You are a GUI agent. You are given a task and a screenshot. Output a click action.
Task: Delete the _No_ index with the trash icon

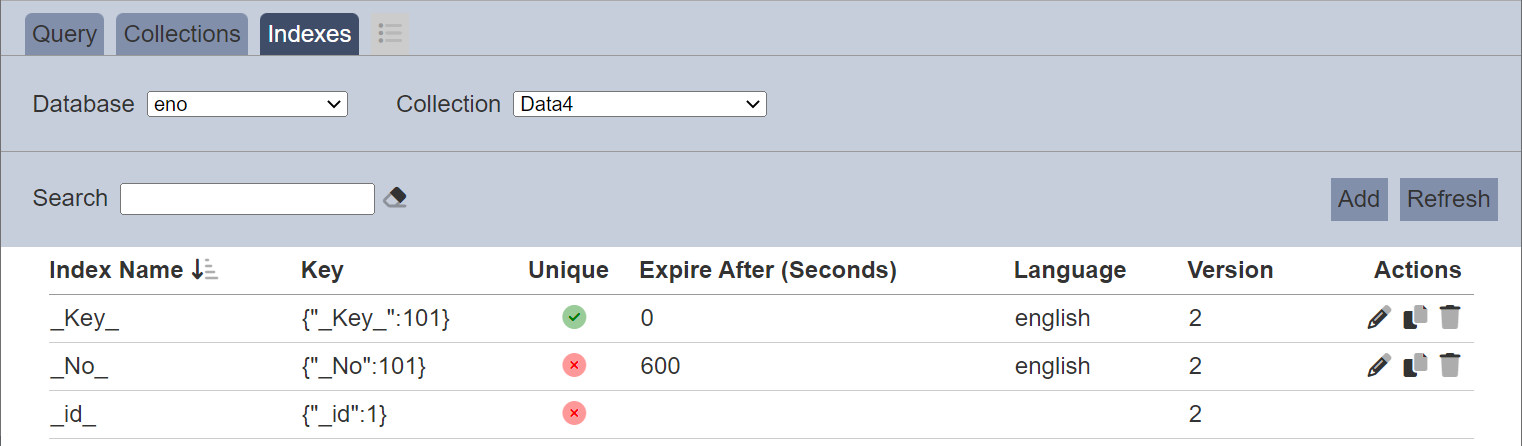tap(1450, 366)
